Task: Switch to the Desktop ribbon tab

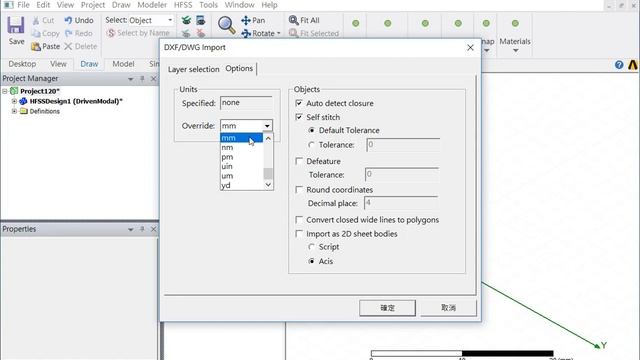Action: 22,64
